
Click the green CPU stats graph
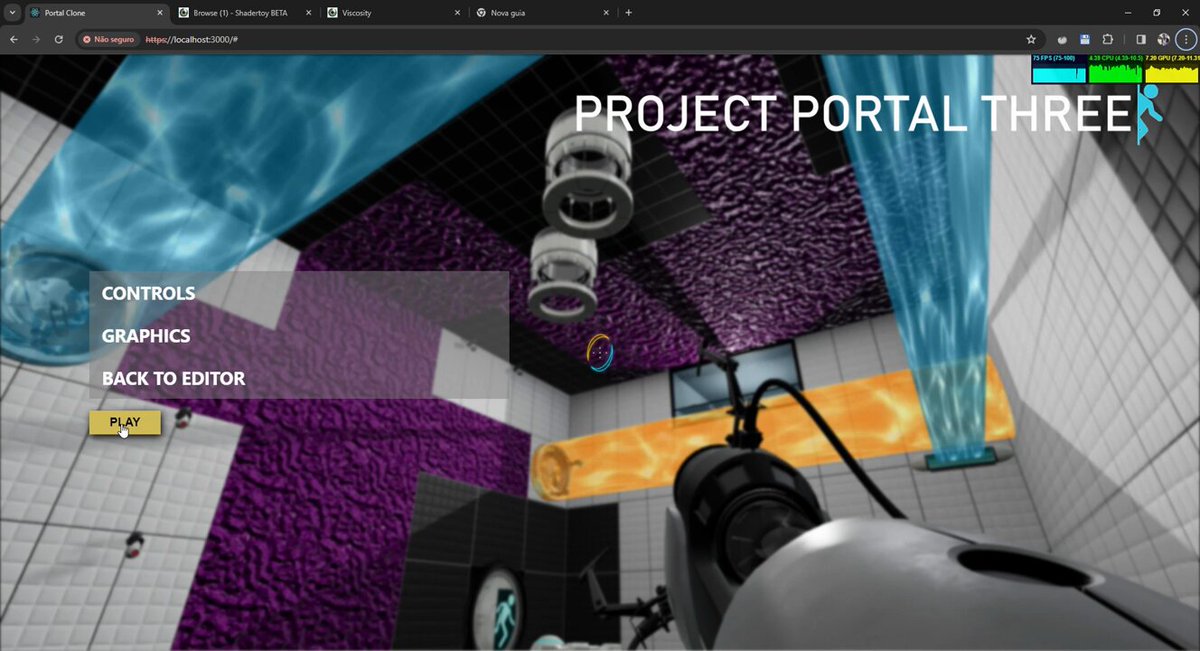pos(1115,69)
